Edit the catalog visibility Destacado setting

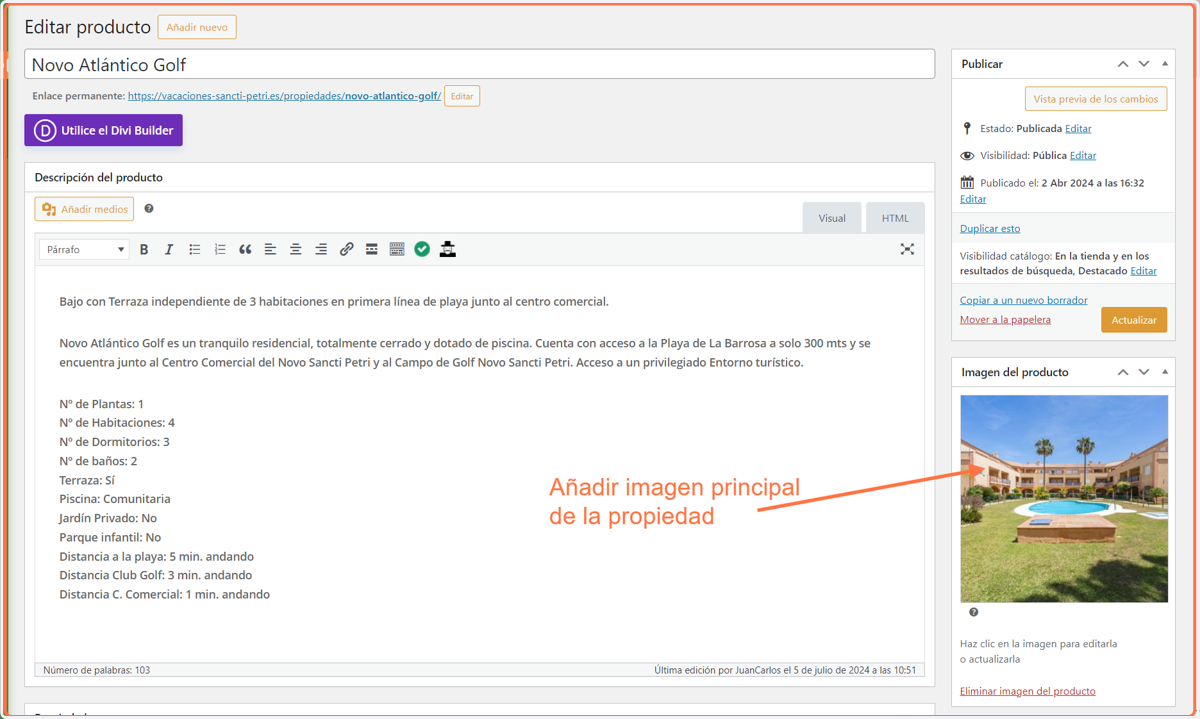(x=1144, y=271)
